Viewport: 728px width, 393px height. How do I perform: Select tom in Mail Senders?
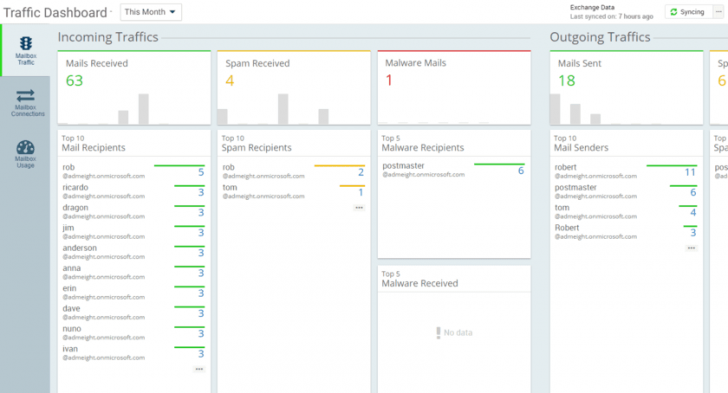pyautogui.click(x=626, y=211)
